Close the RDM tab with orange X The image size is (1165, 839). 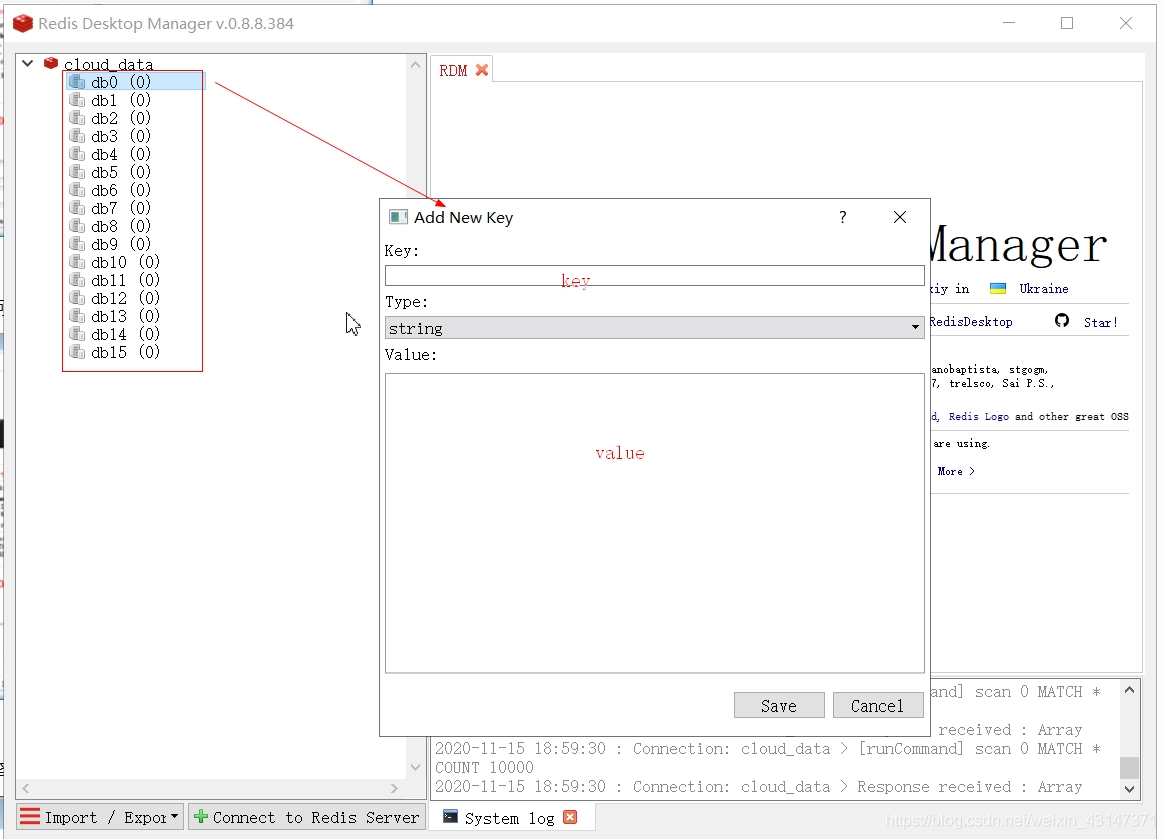(x=482, y=70)
